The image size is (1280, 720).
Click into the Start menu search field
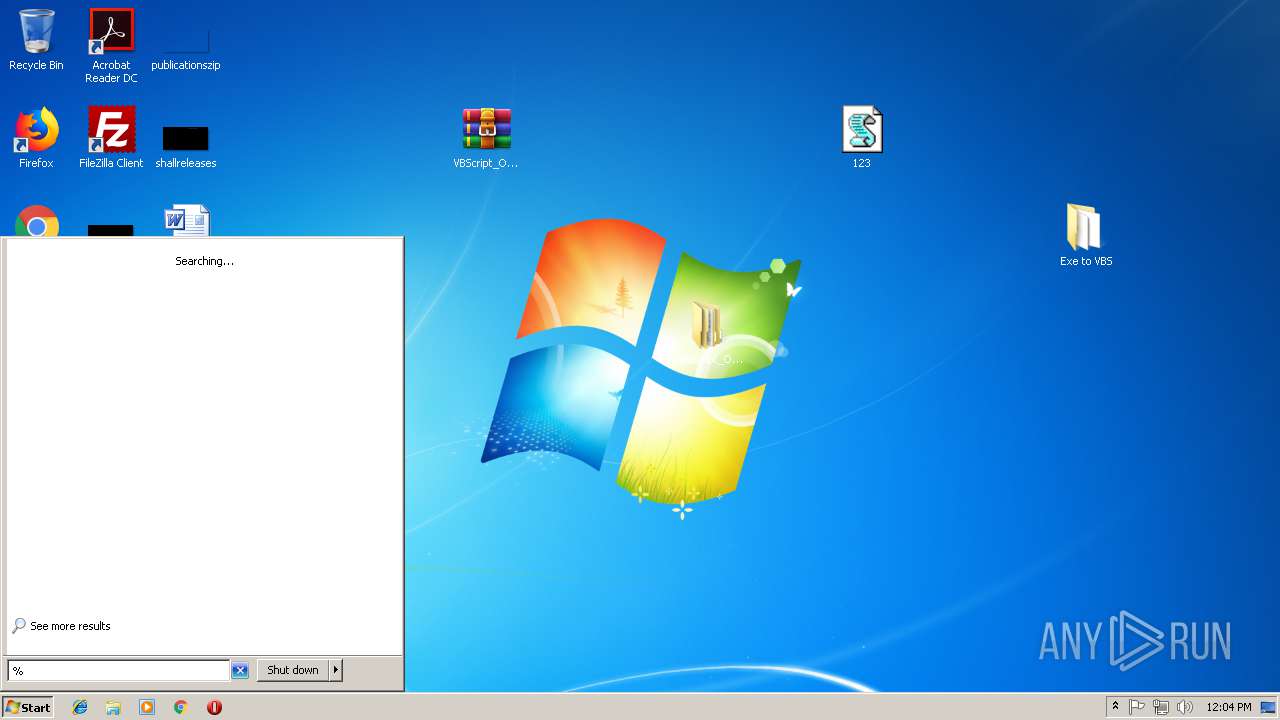tap(118, 670)
